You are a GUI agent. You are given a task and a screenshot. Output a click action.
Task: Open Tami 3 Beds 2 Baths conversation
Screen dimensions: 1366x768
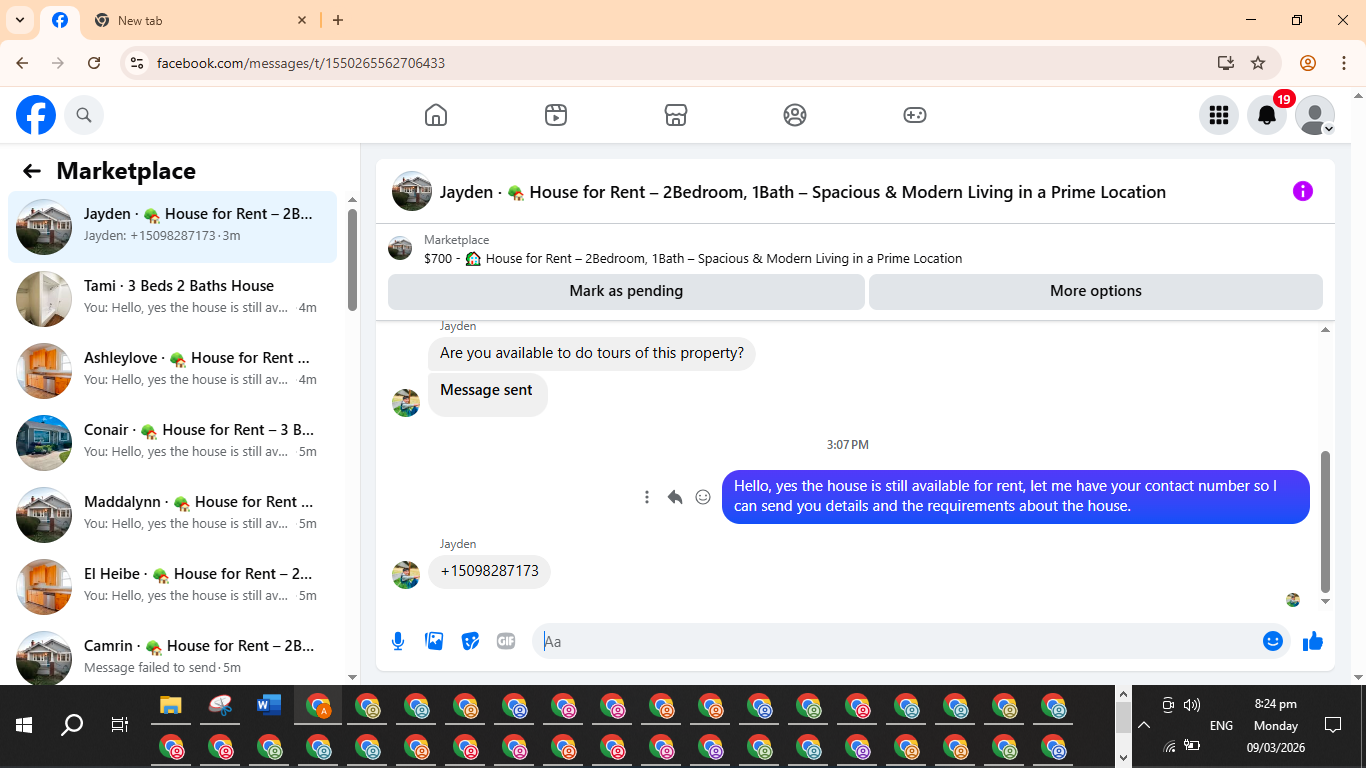173,299
